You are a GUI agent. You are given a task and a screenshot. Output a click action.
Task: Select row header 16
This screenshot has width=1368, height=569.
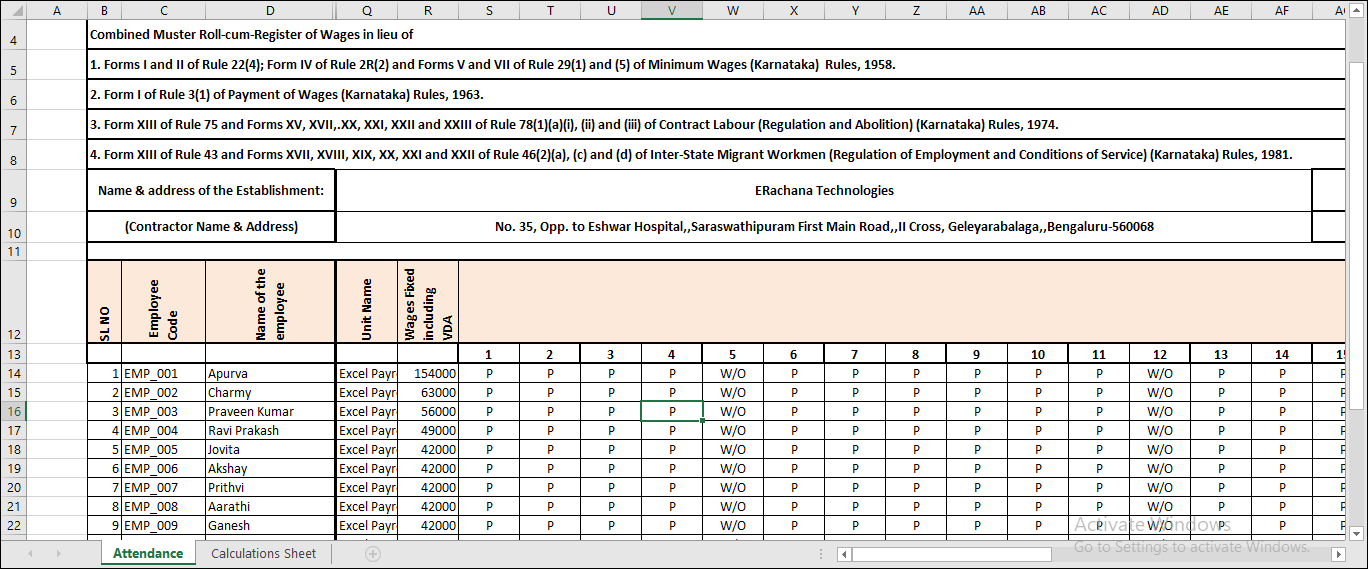tap(13, 411)
